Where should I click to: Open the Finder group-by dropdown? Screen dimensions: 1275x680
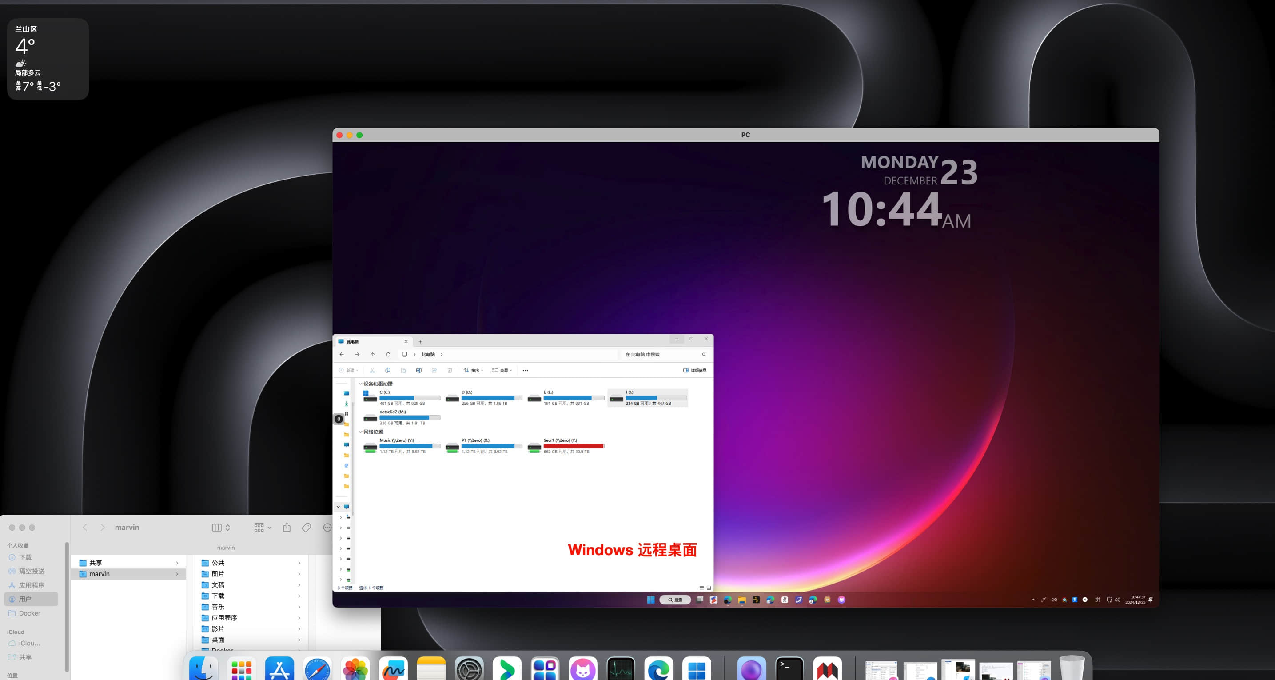tap(262, 527)
